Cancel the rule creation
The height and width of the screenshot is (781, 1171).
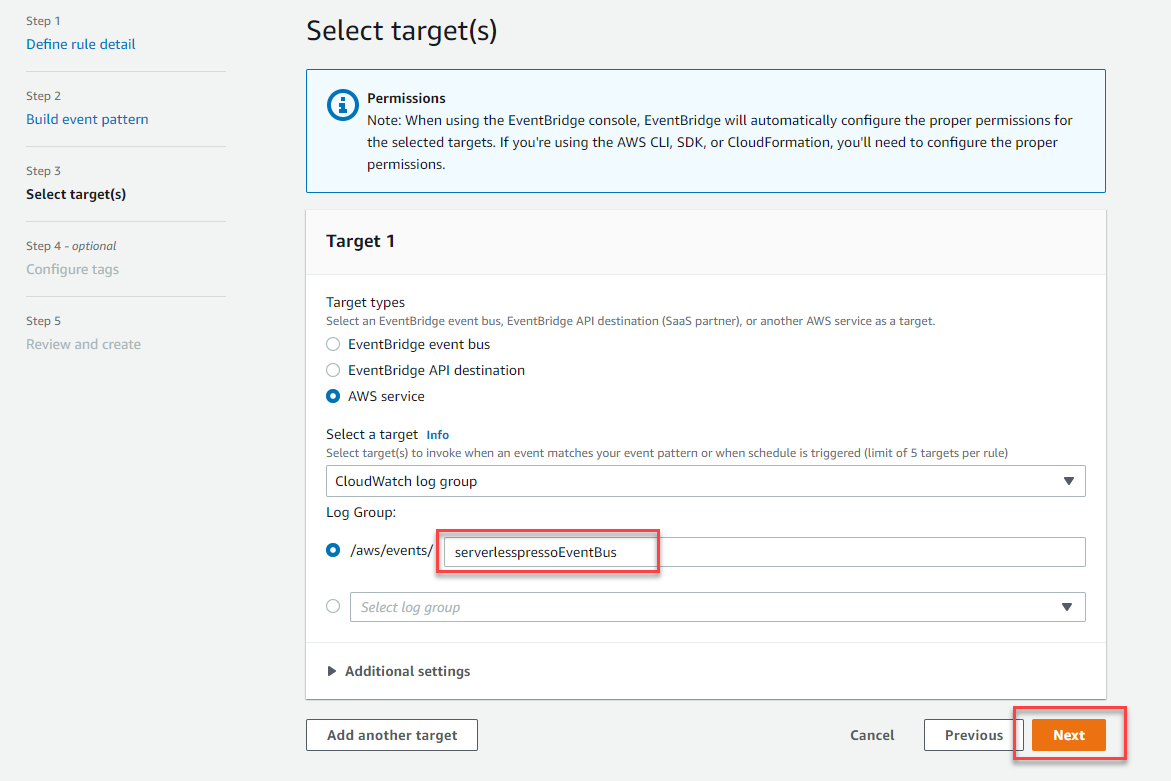point(872,735)
